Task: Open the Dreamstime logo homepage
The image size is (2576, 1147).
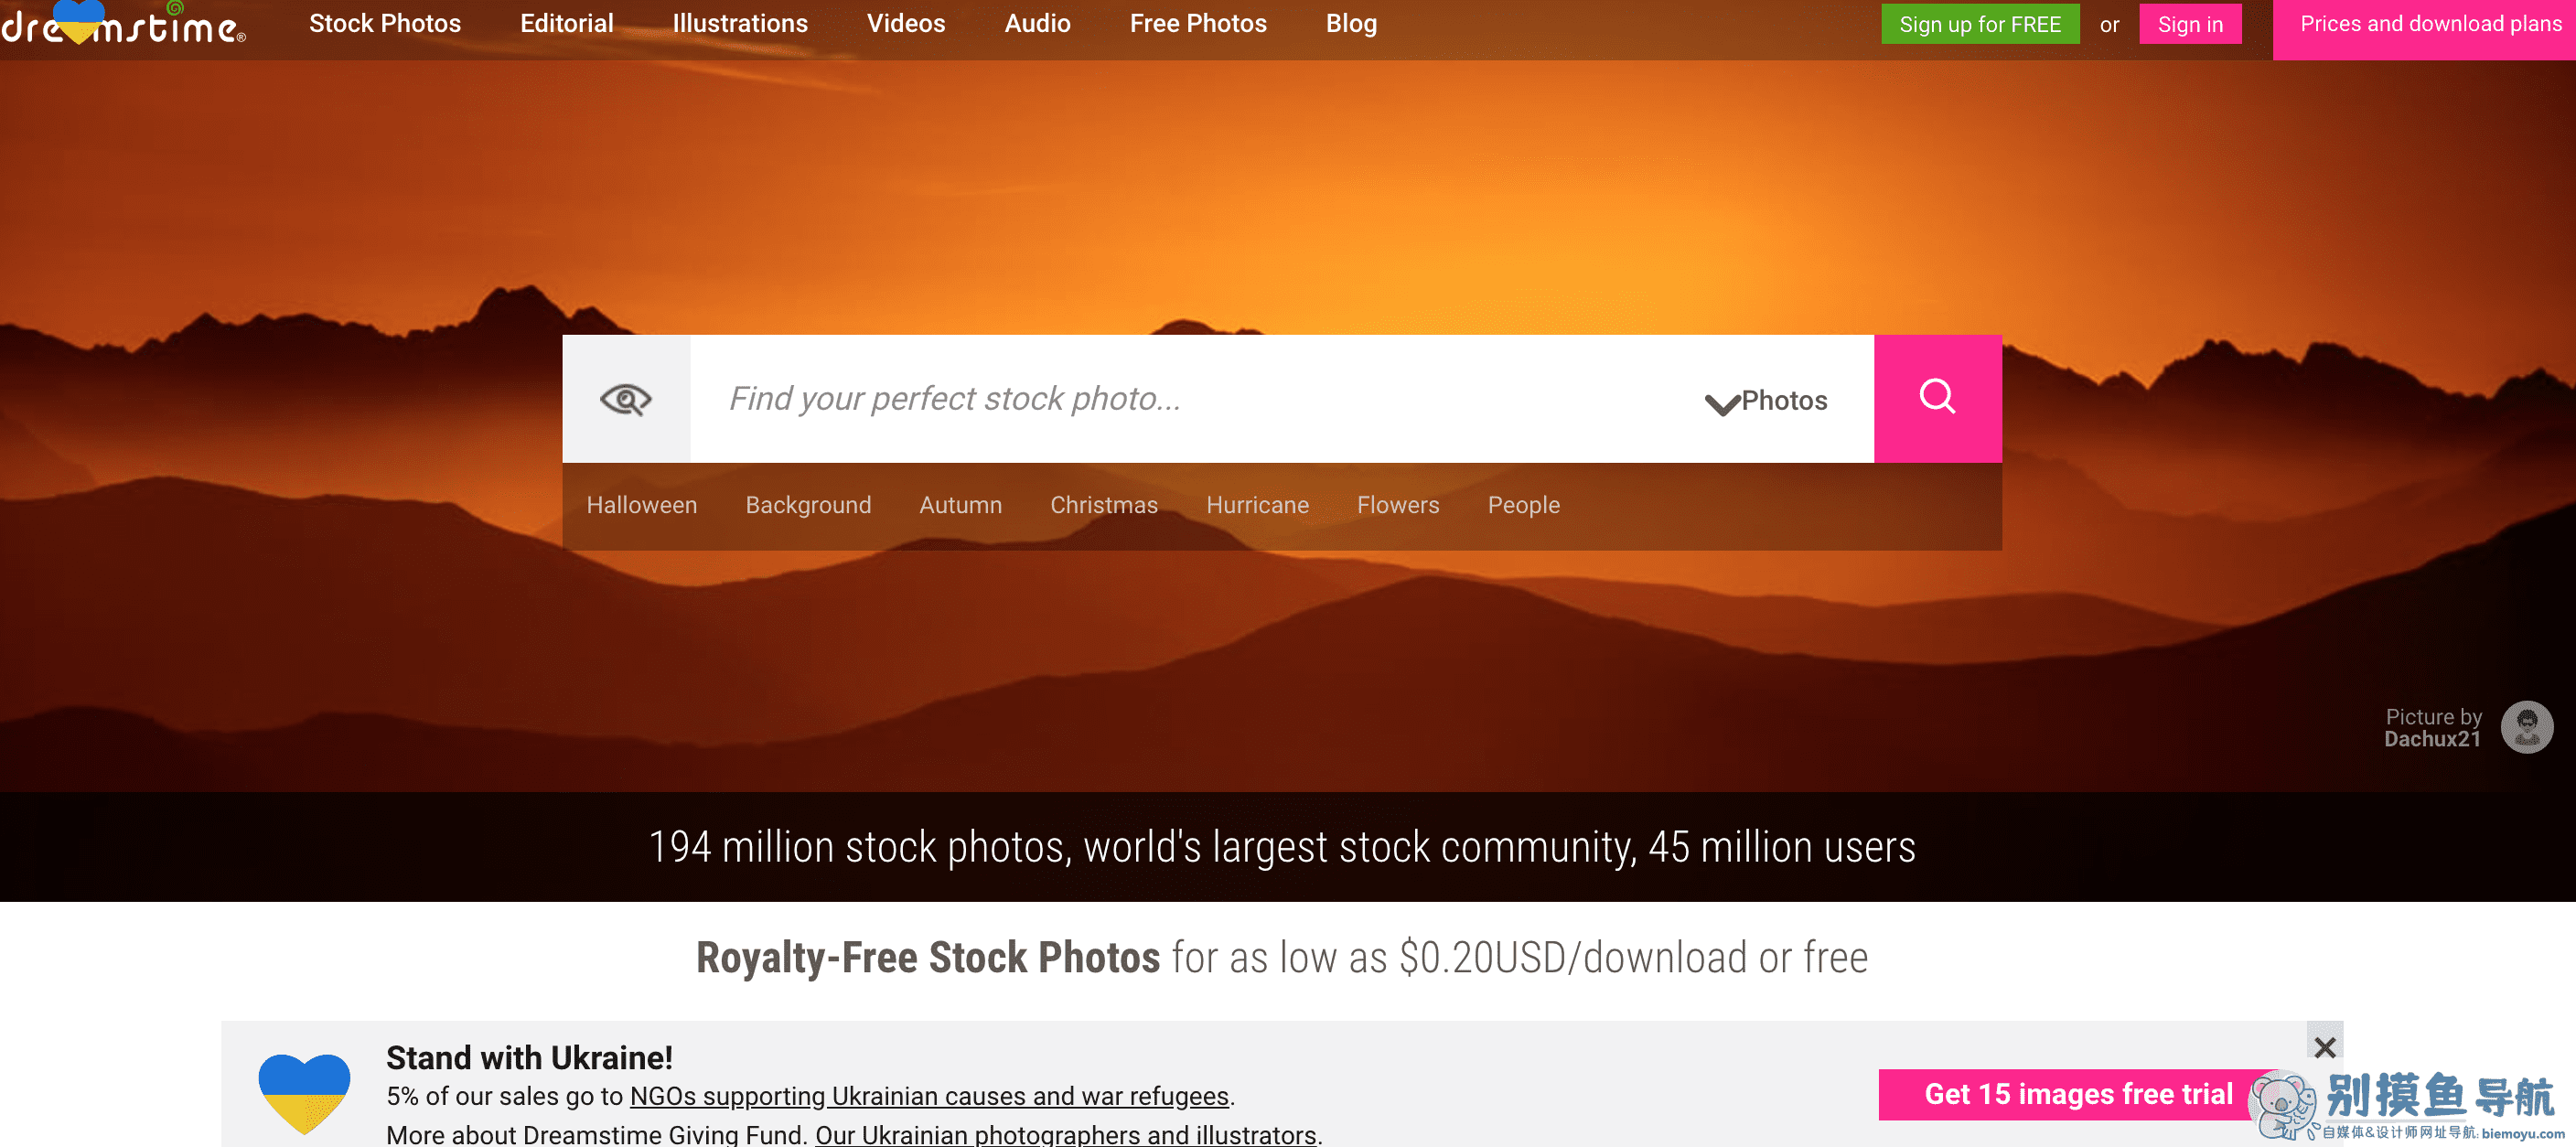Action: pos(123,24)
